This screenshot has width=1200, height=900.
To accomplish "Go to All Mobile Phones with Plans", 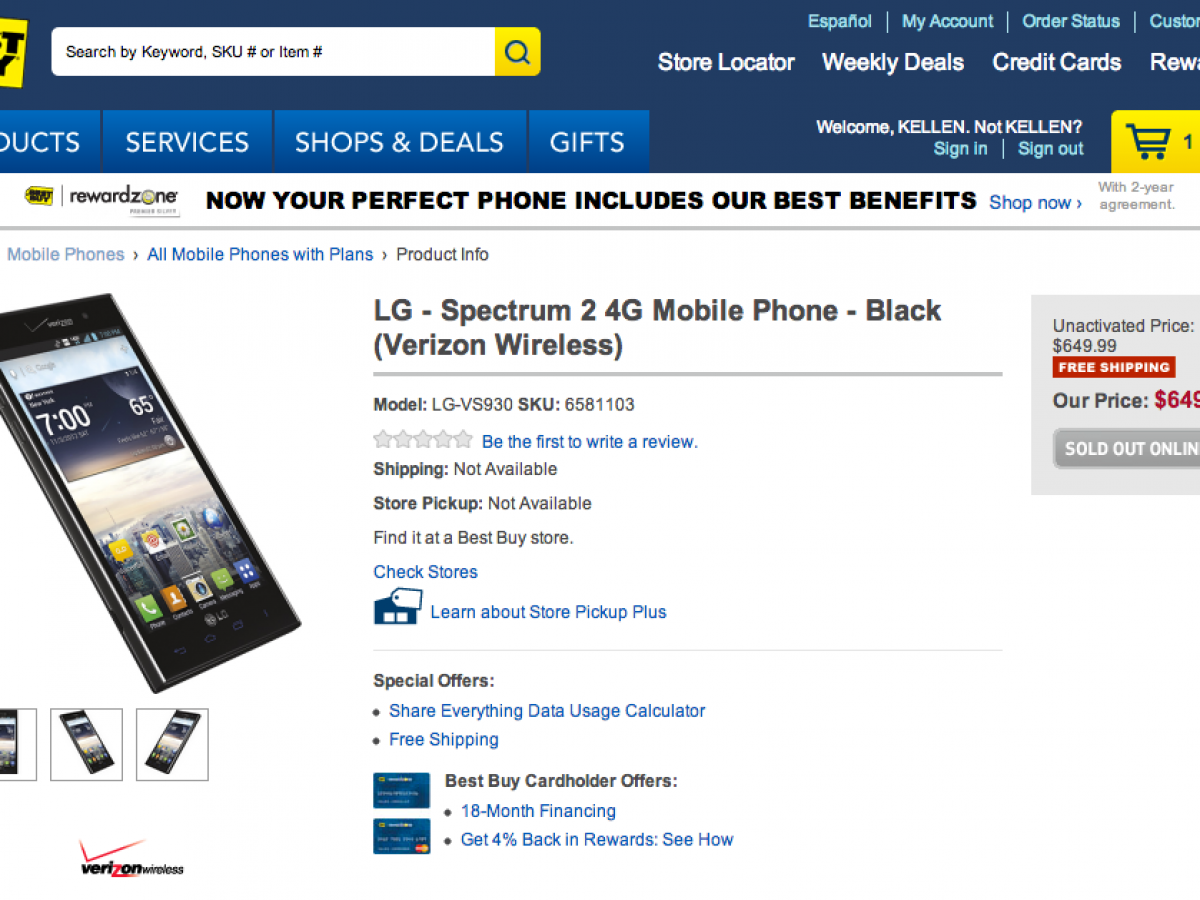I will [x=260, y=254].
